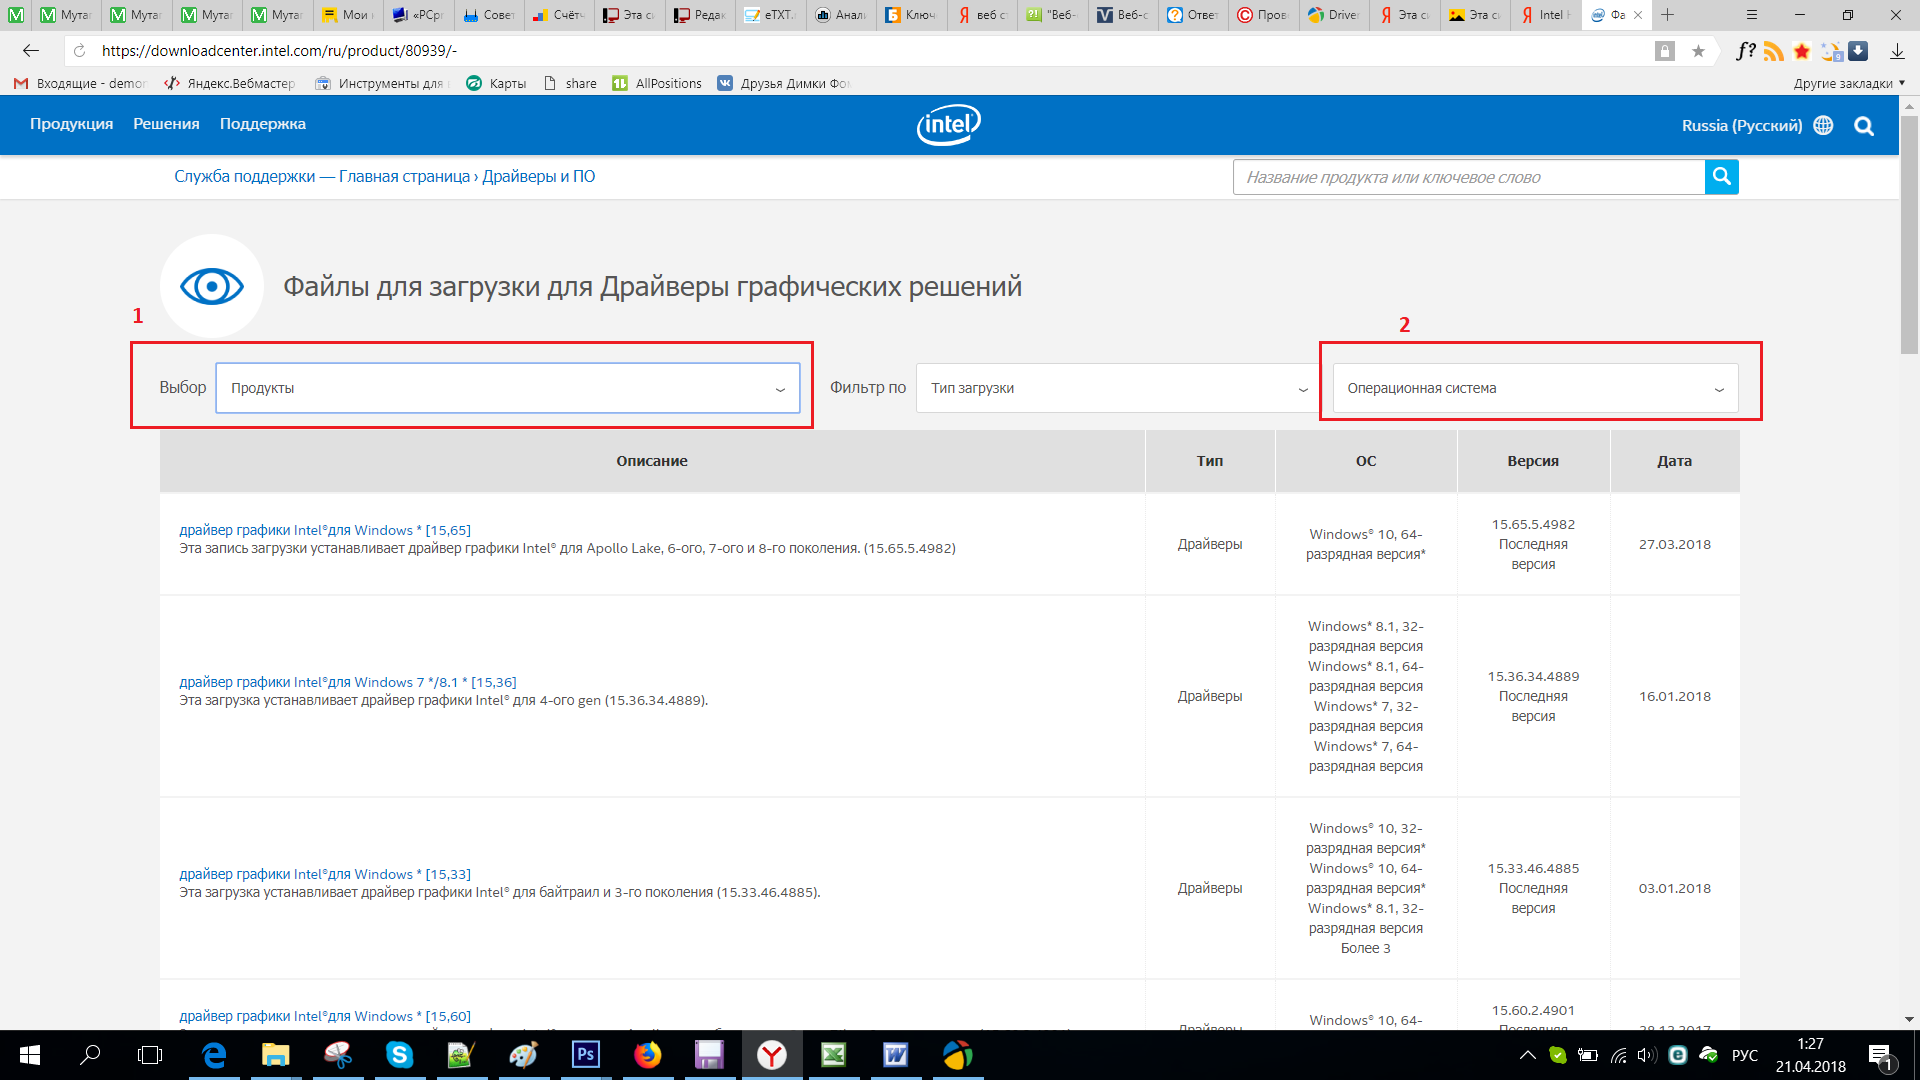Click the address bar URL

coord(279,51)
